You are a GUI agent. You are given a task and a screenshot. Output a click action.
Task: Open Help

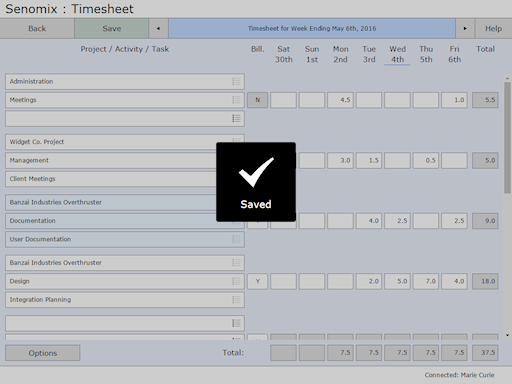[493, 28]
